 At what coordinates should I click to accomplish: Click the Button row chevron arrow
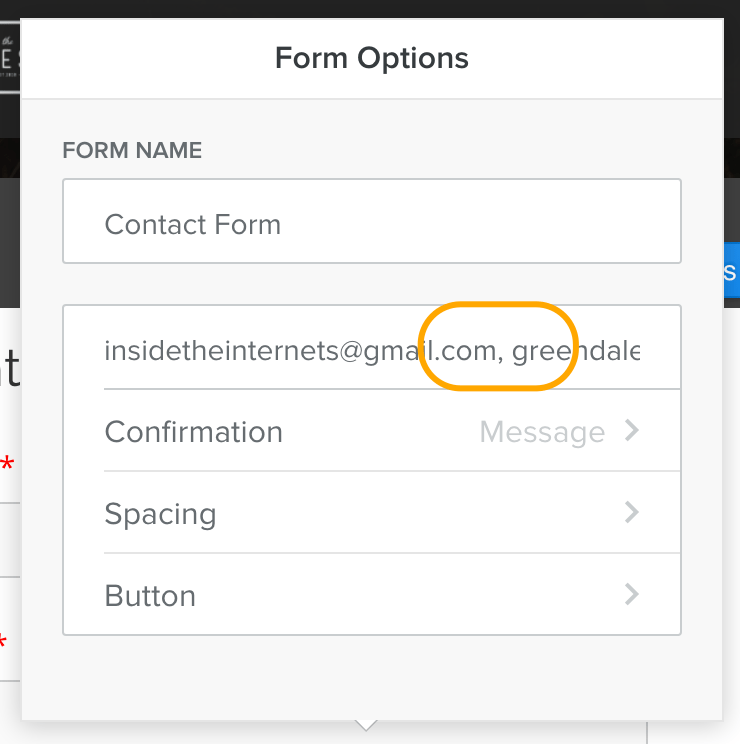(632, 594)
